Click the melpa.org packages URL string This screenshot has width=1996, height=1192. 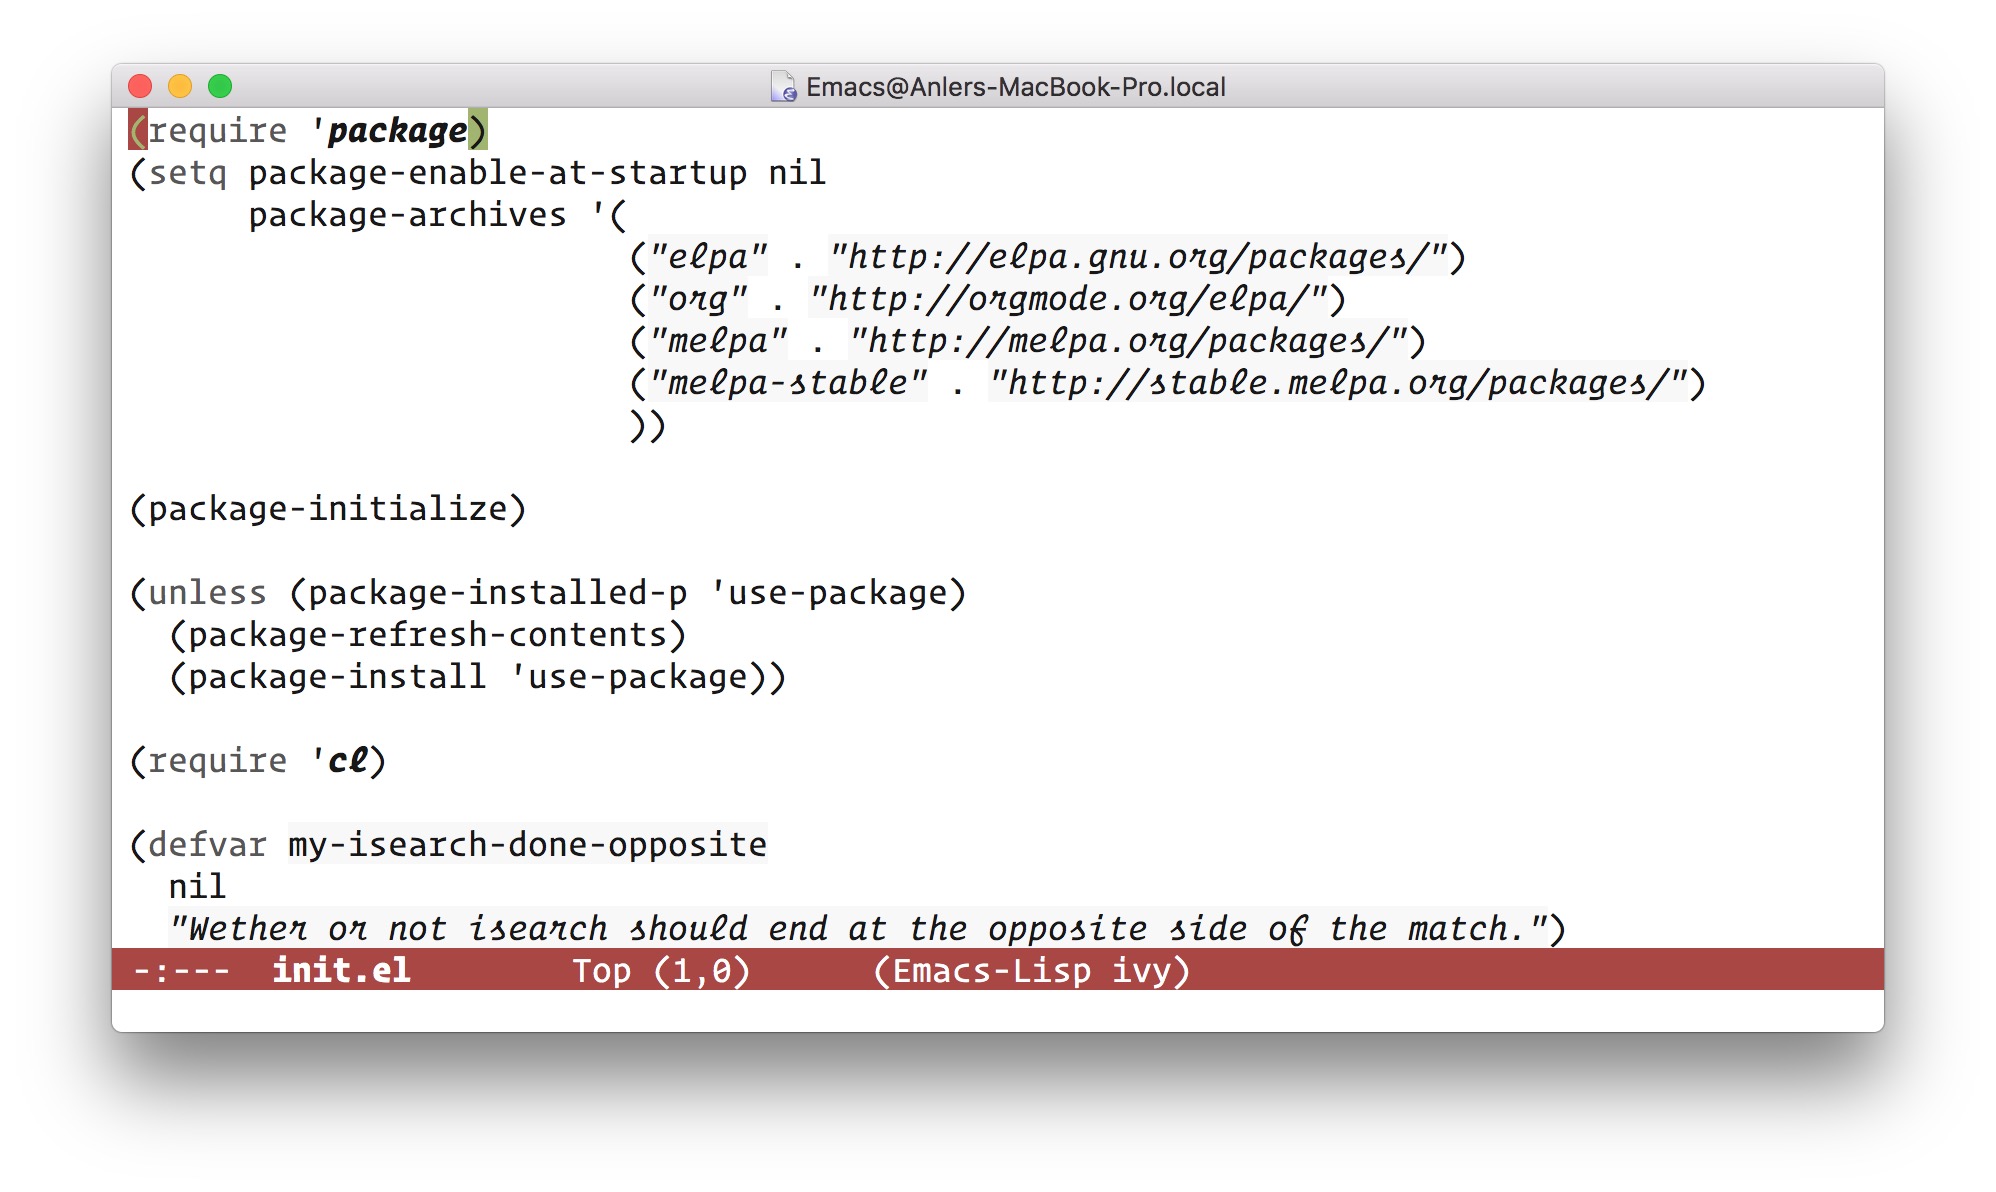1128,341
